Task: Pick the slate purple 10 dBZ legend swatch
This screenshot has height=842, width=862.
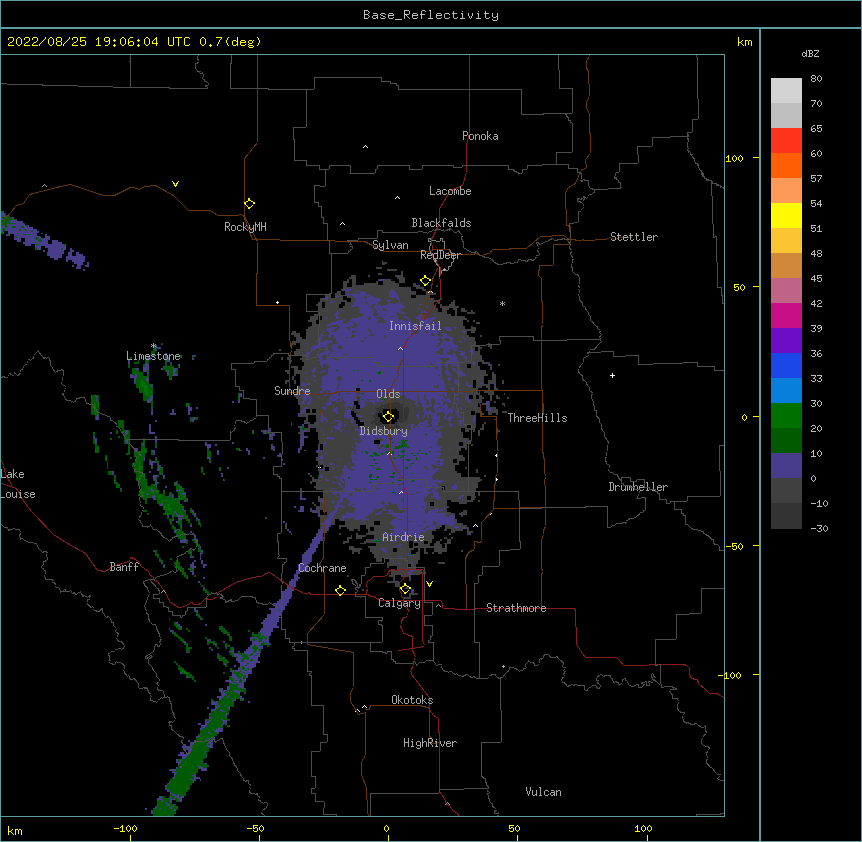Action: 786,465
